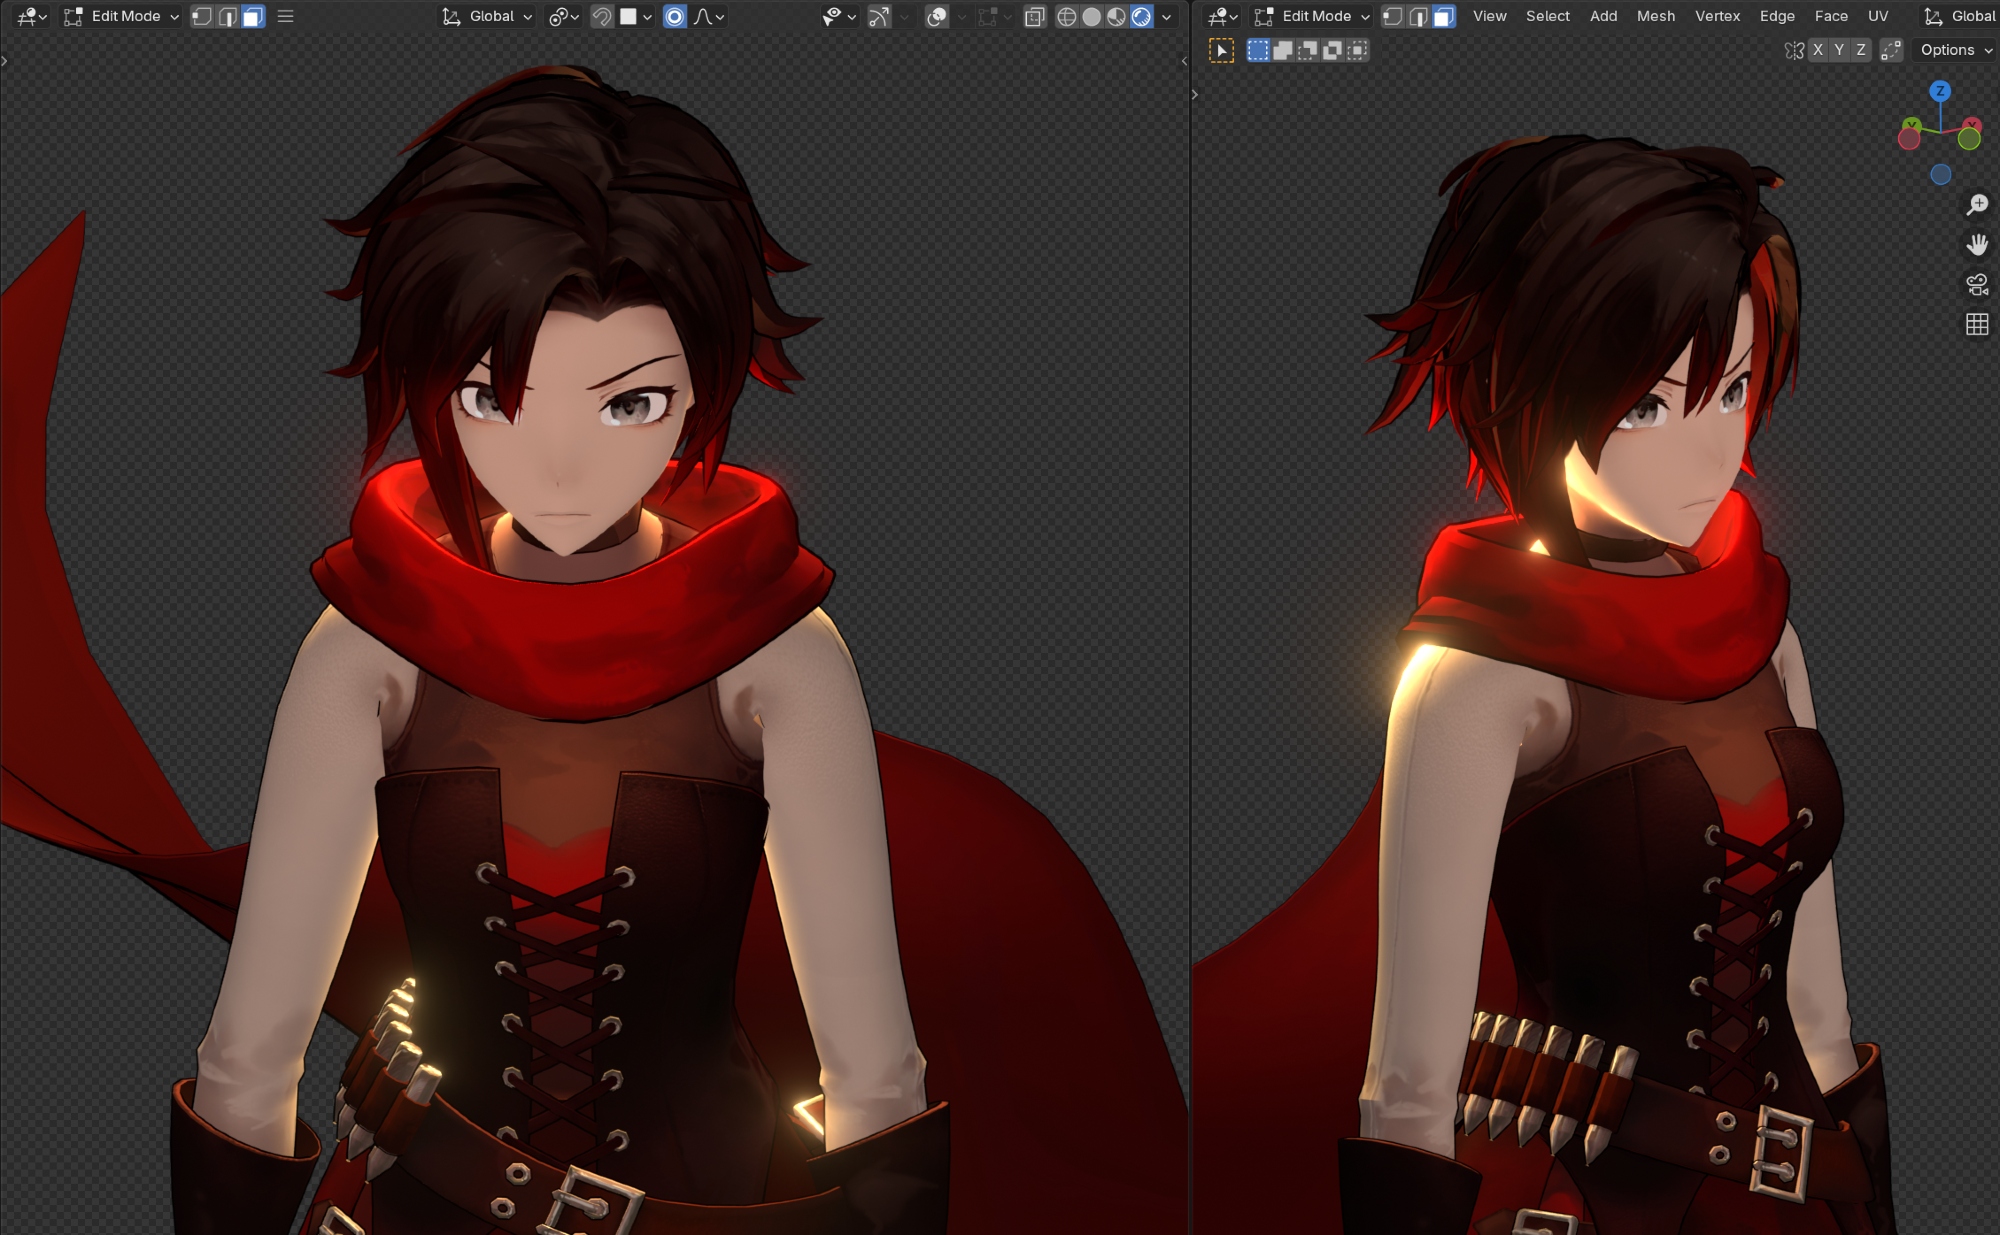Toggle X-ray mode in left viewport

(x=1035, y=16)
